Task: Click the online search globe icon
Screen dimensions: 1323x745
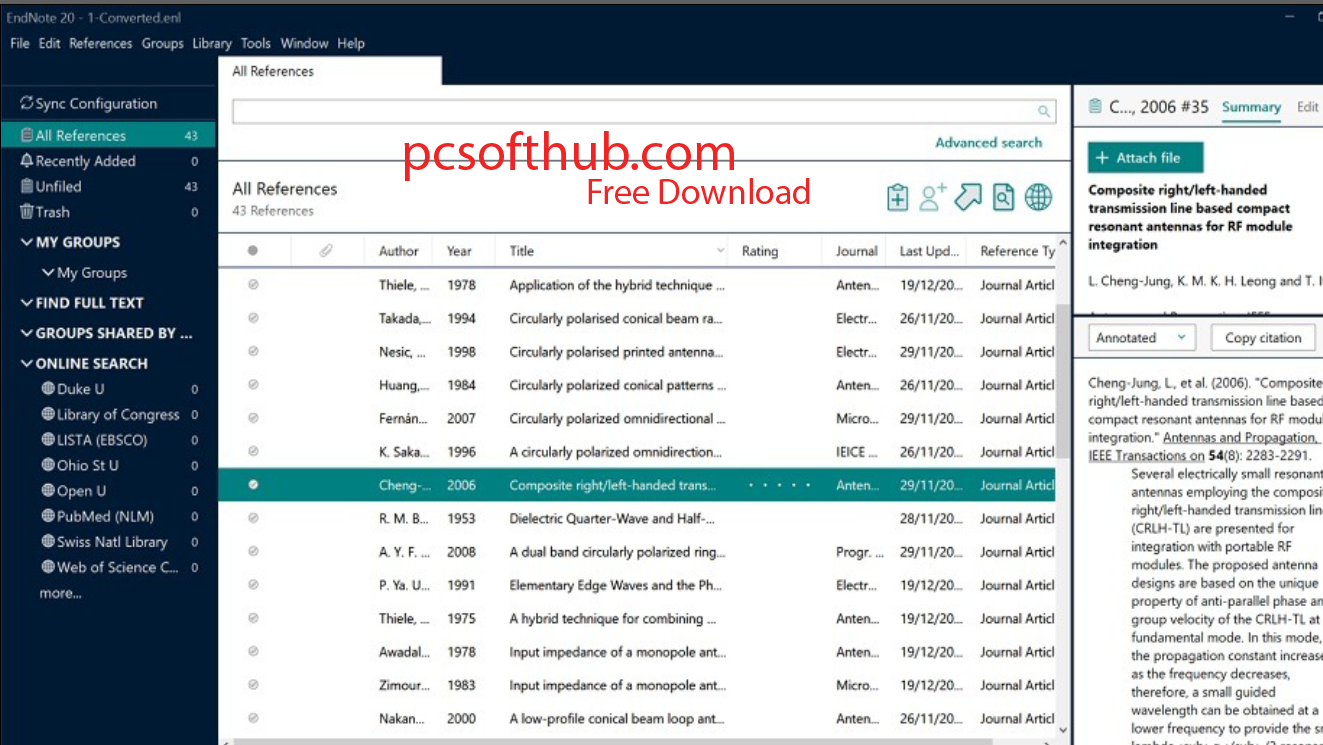Action: coord(1039,197)
